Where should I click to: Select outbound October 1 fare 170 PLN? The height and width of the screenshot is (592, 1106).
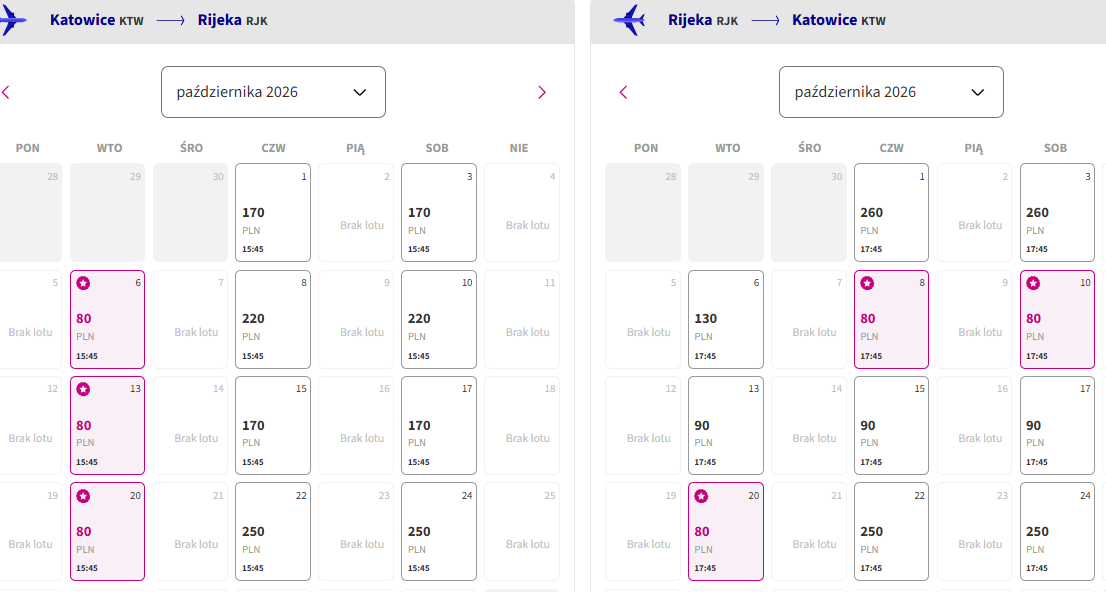(x=273, y=212)
